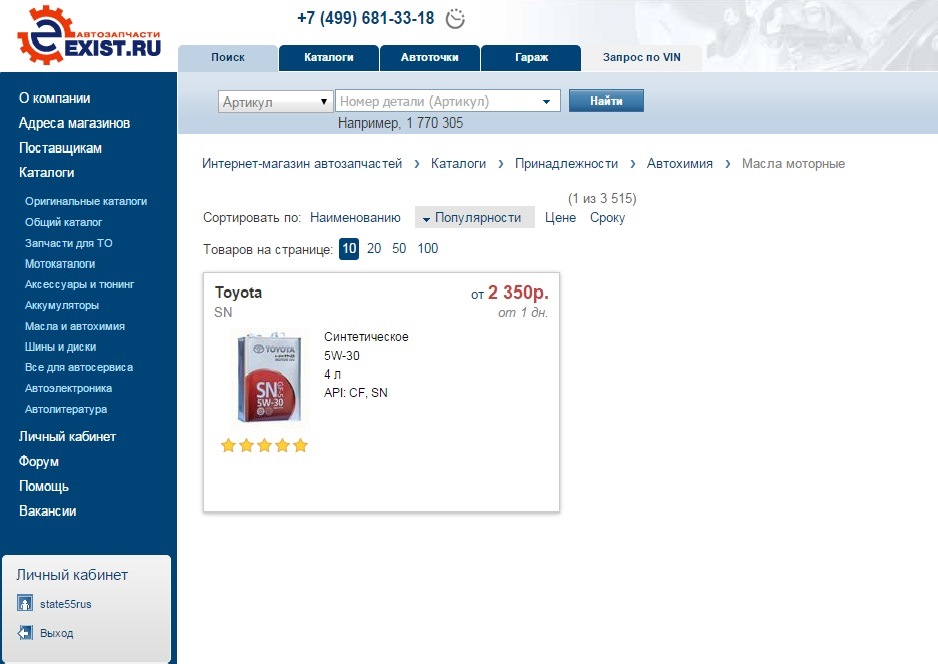Switch to the Каталоги tab
938x664 pixels.
(328, 57)
